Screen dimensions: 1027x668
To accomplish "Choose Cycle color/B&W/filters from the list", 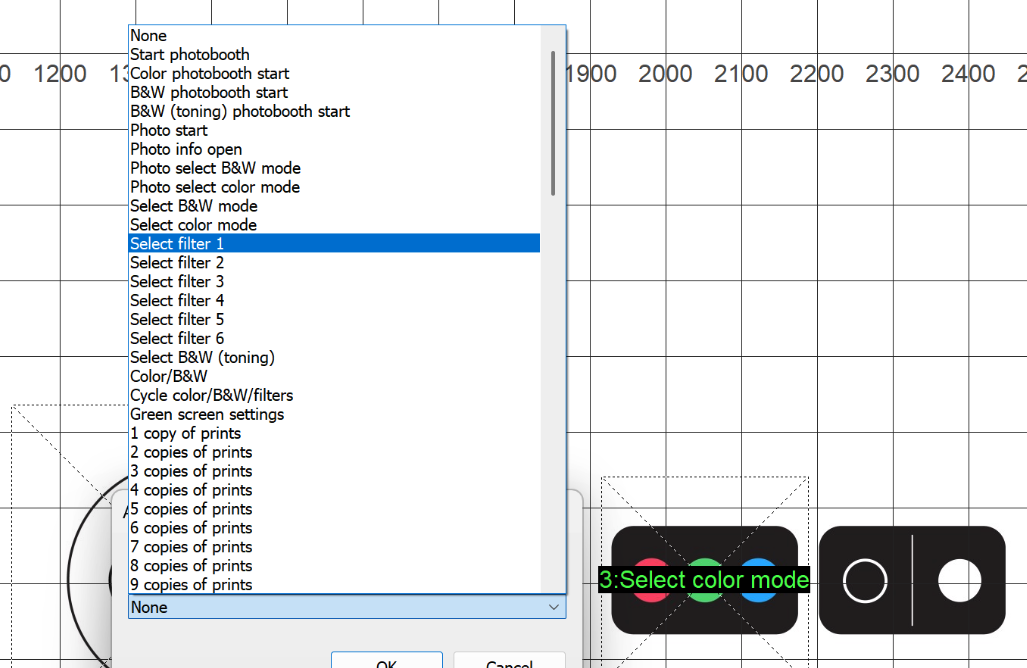I will pos(211,395).
